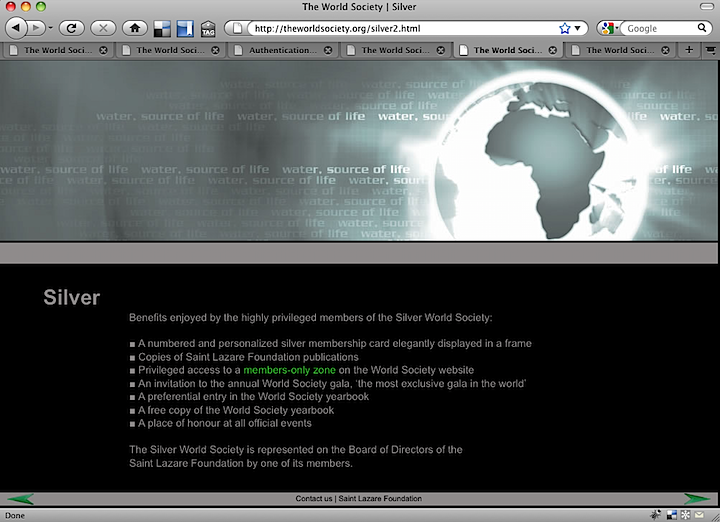Open a new tab with the plus button
The height and width of the screenshot is (522, 720).
click(x=689, y=50)
